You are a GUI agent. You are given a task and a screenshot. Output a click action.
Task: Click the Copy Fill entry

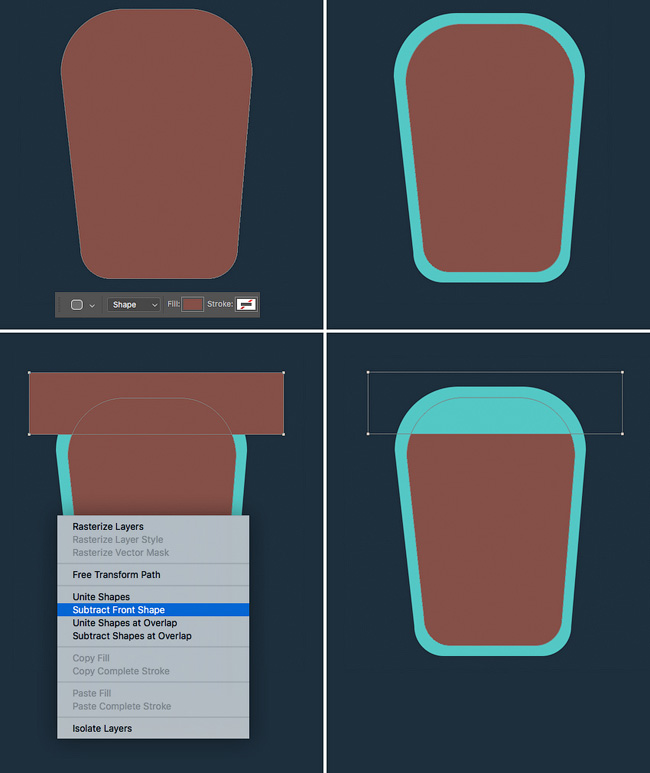(153, 658)
